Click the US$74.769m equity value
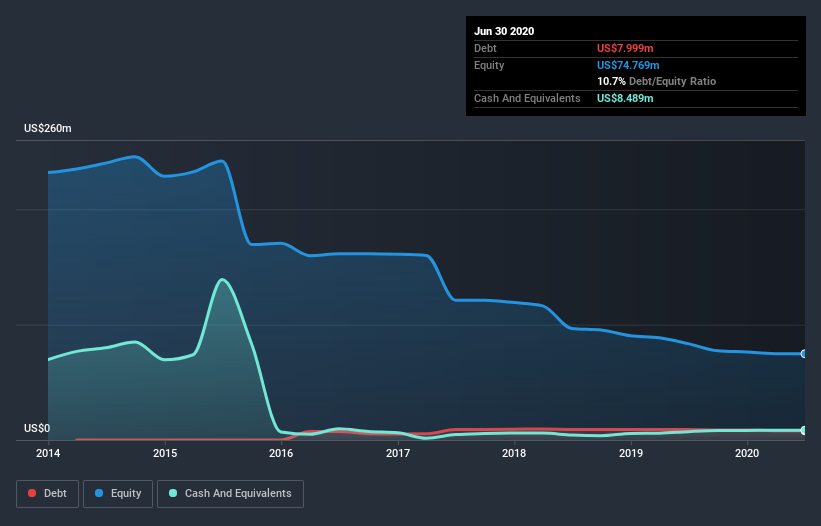821x526 pixels. [628, 65]
